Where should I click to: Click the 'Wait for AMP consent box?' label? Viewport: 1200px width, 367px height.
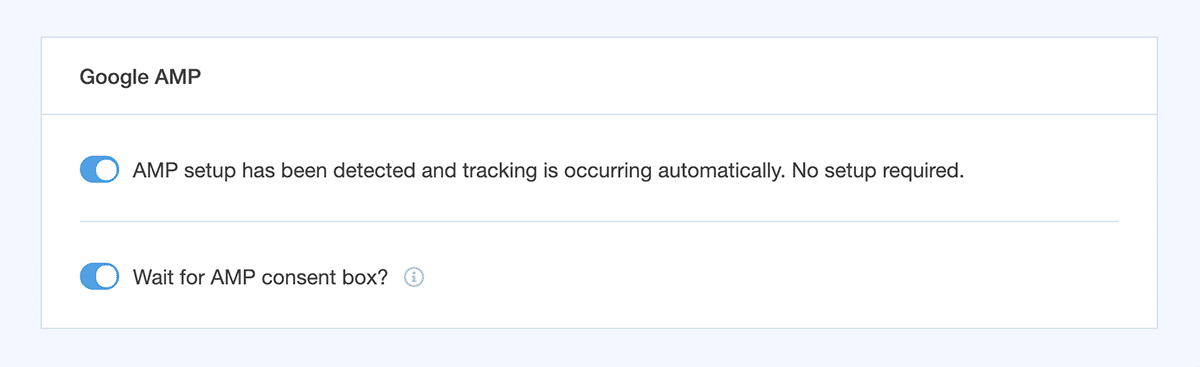pyautogui.click(x=261, y=277)
